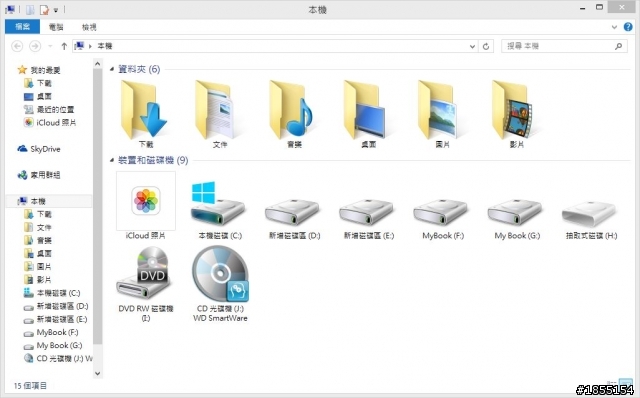Select the music folder under 本機 in sidebar

[44, 240]
